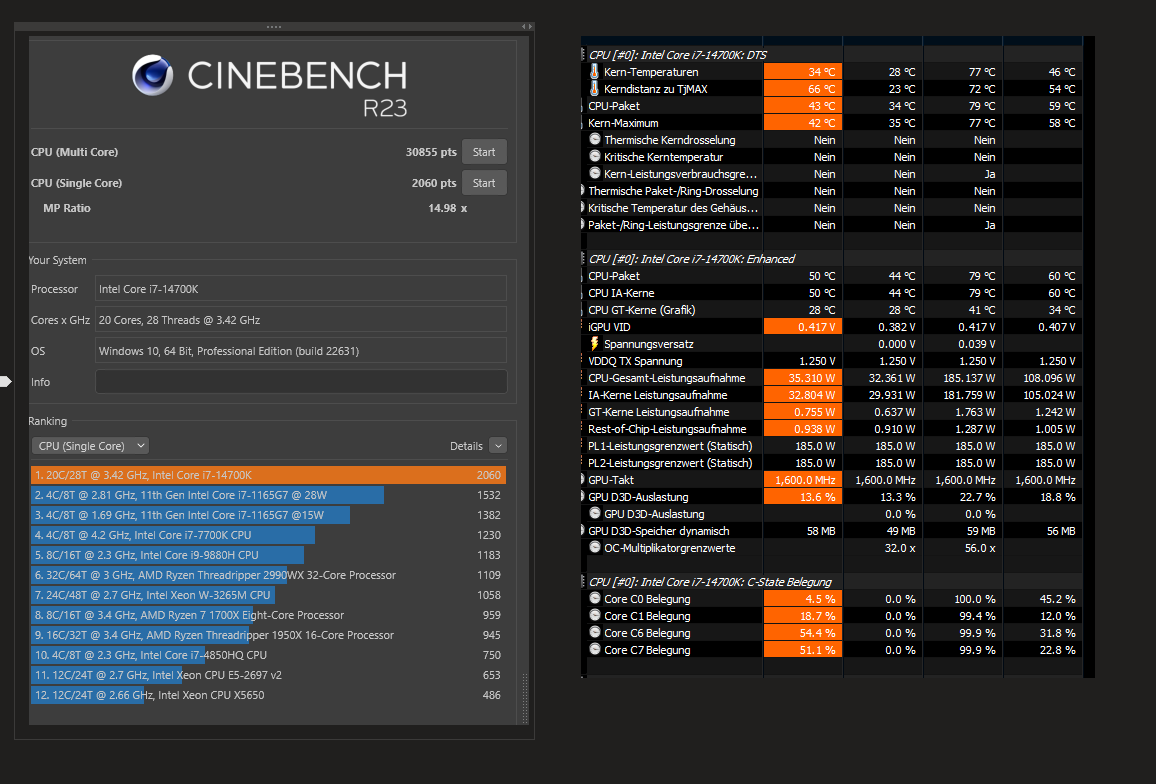Select ranking row 12 Xeon X5650
This screenshot has width=1156, height=784.
click(268, 694)
